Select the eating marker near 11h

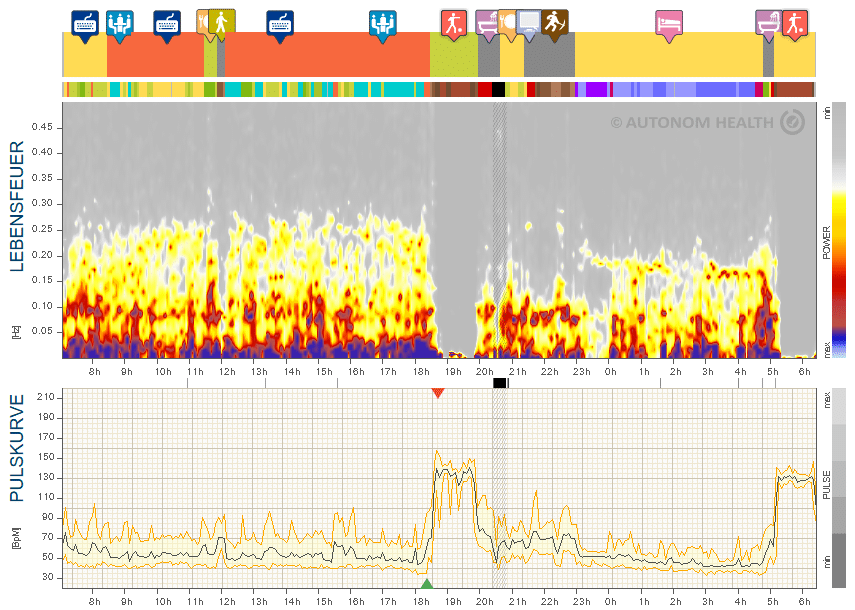[203, 24]
